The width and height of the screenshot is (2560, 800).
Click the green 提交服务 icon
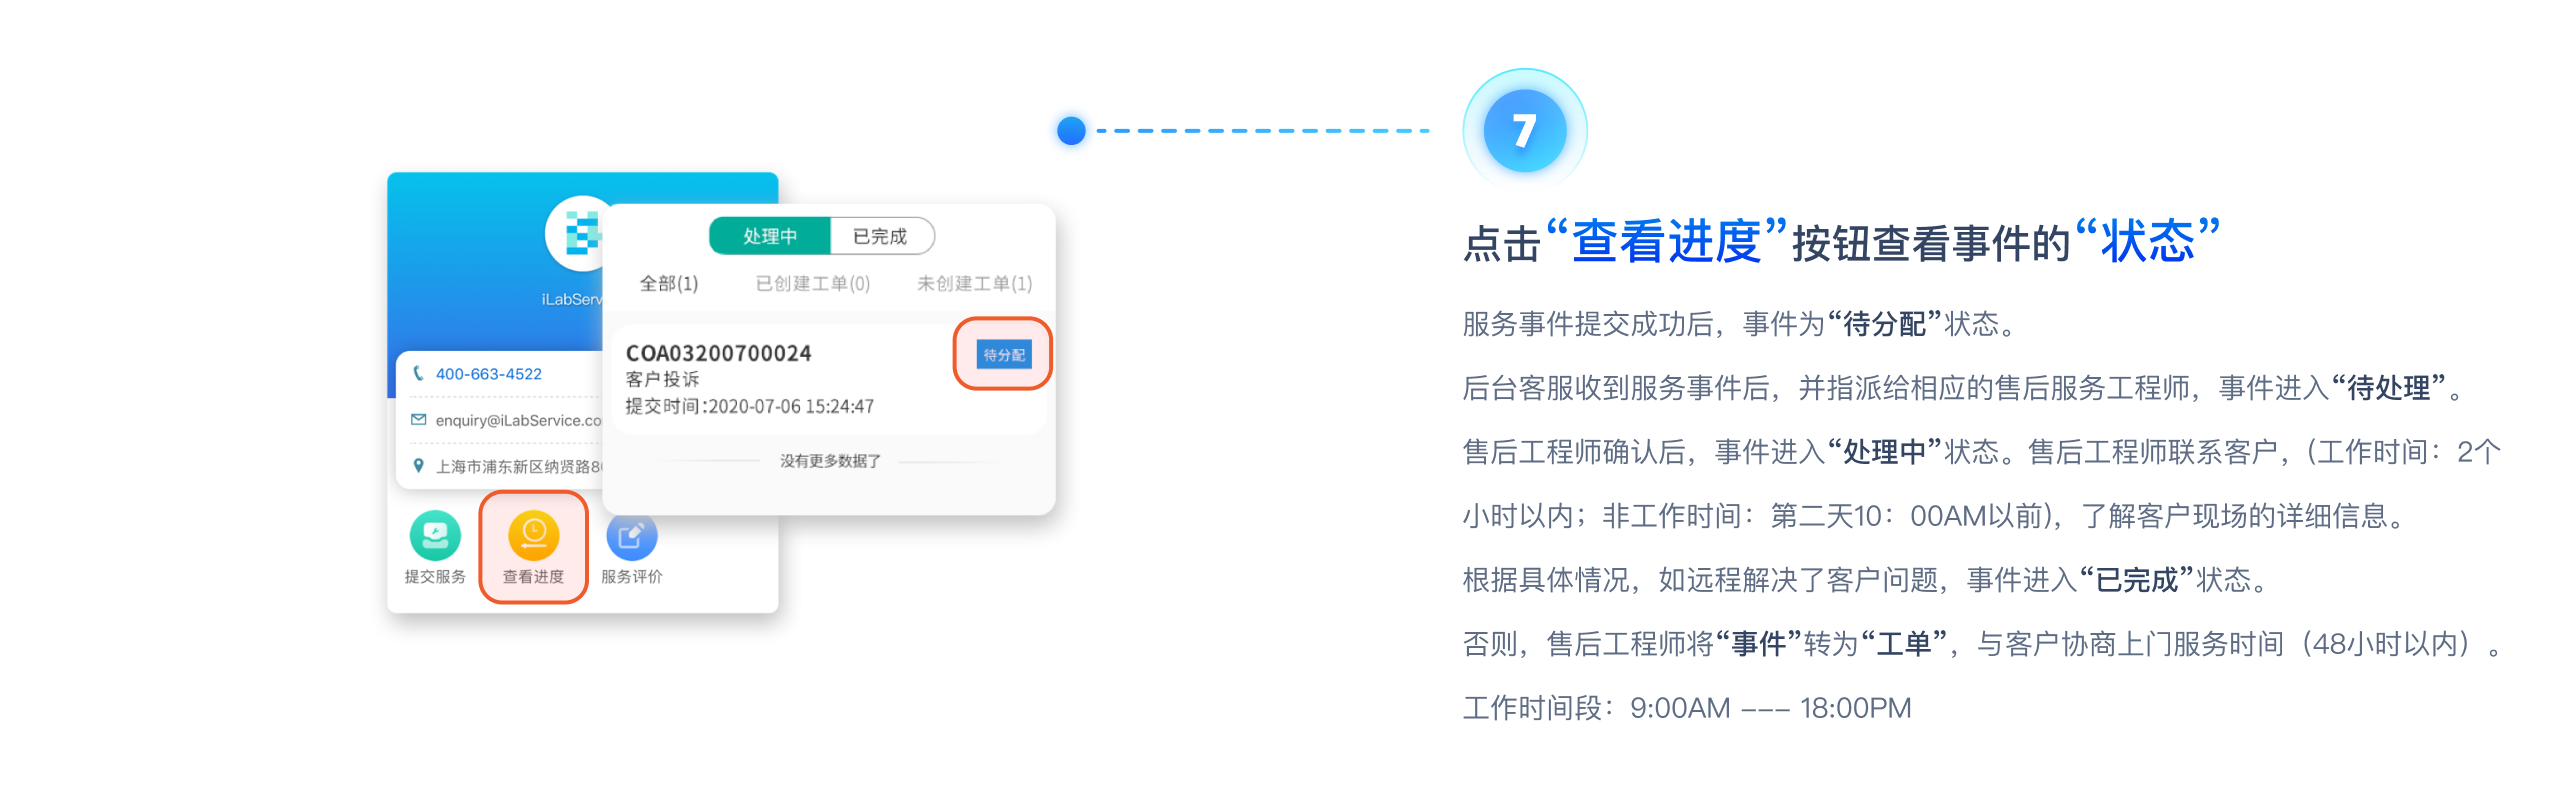(x=435, y=536)
